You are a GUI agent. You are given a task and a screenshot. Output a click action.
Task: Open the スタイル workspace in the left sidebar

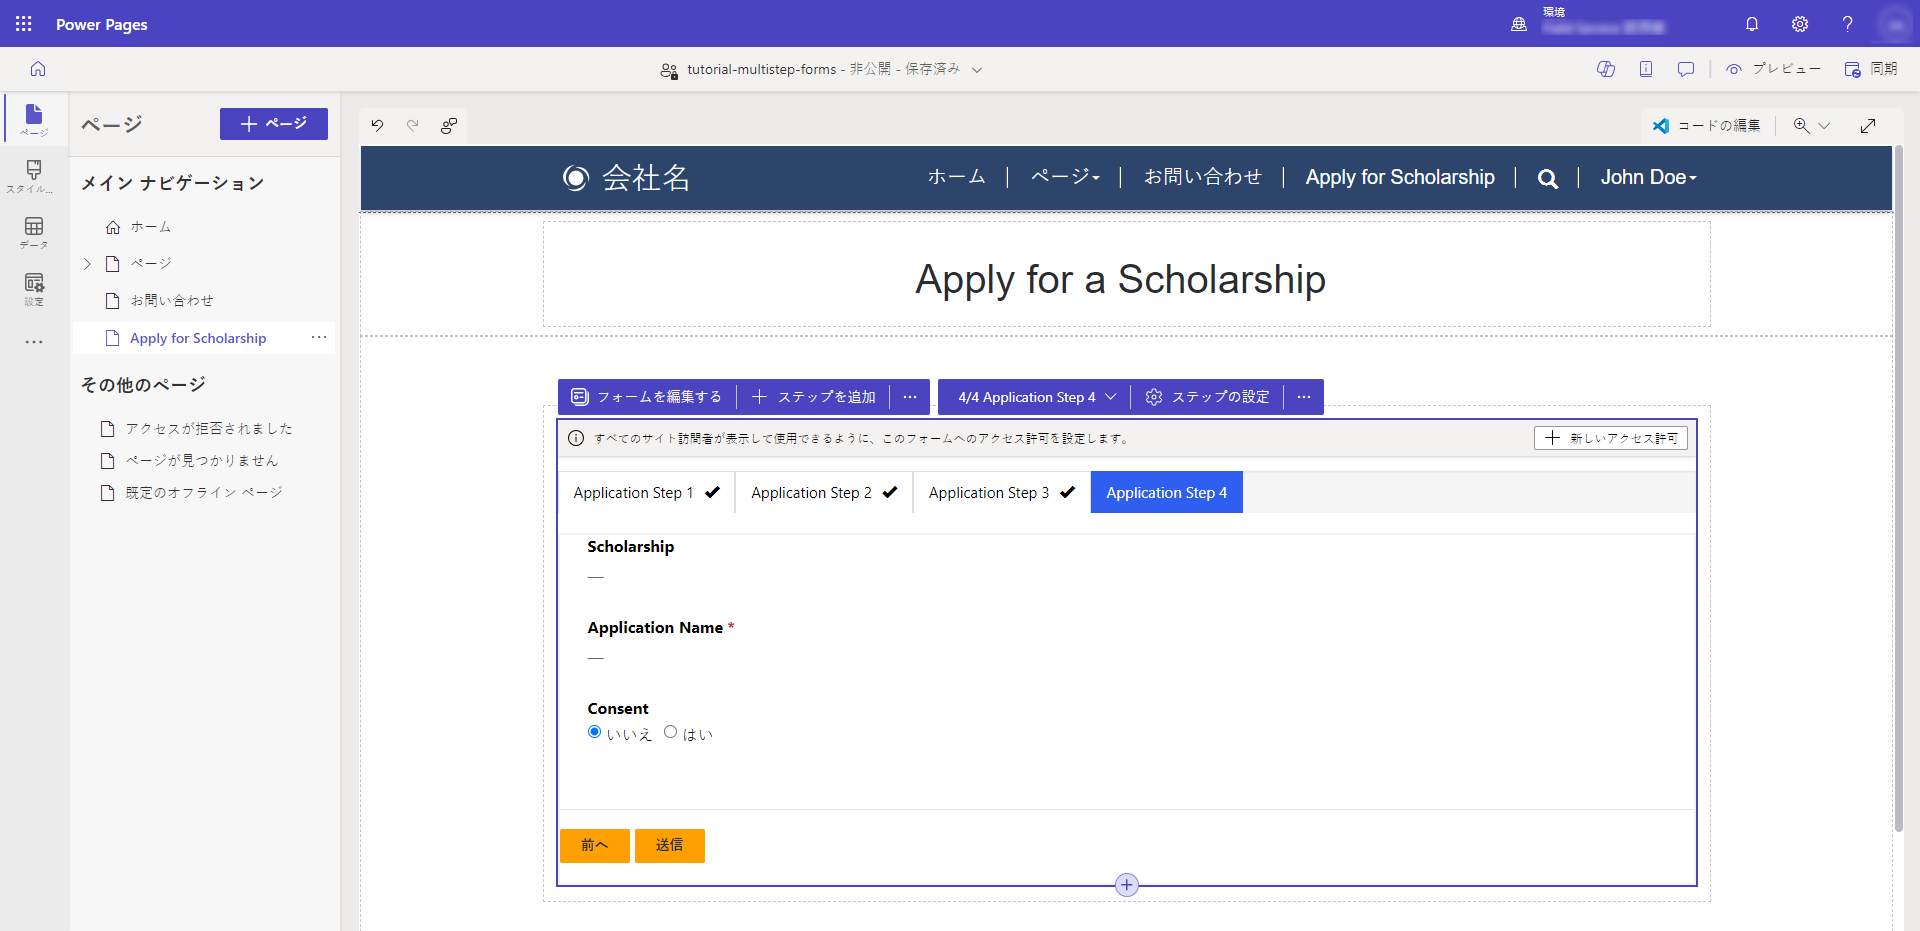click(33, 175)
